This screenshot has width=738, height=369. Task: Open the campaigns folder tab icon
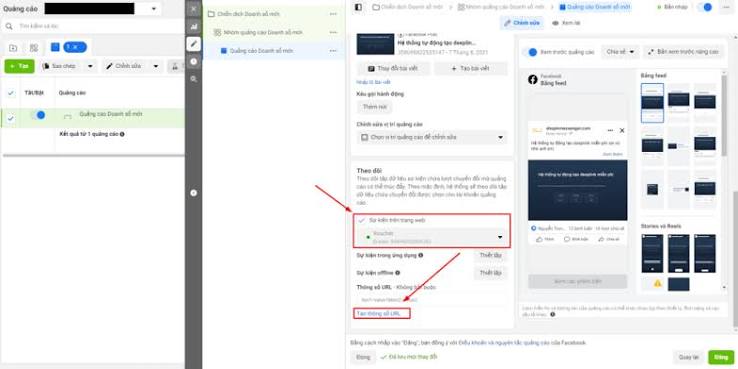click(13, 48)
